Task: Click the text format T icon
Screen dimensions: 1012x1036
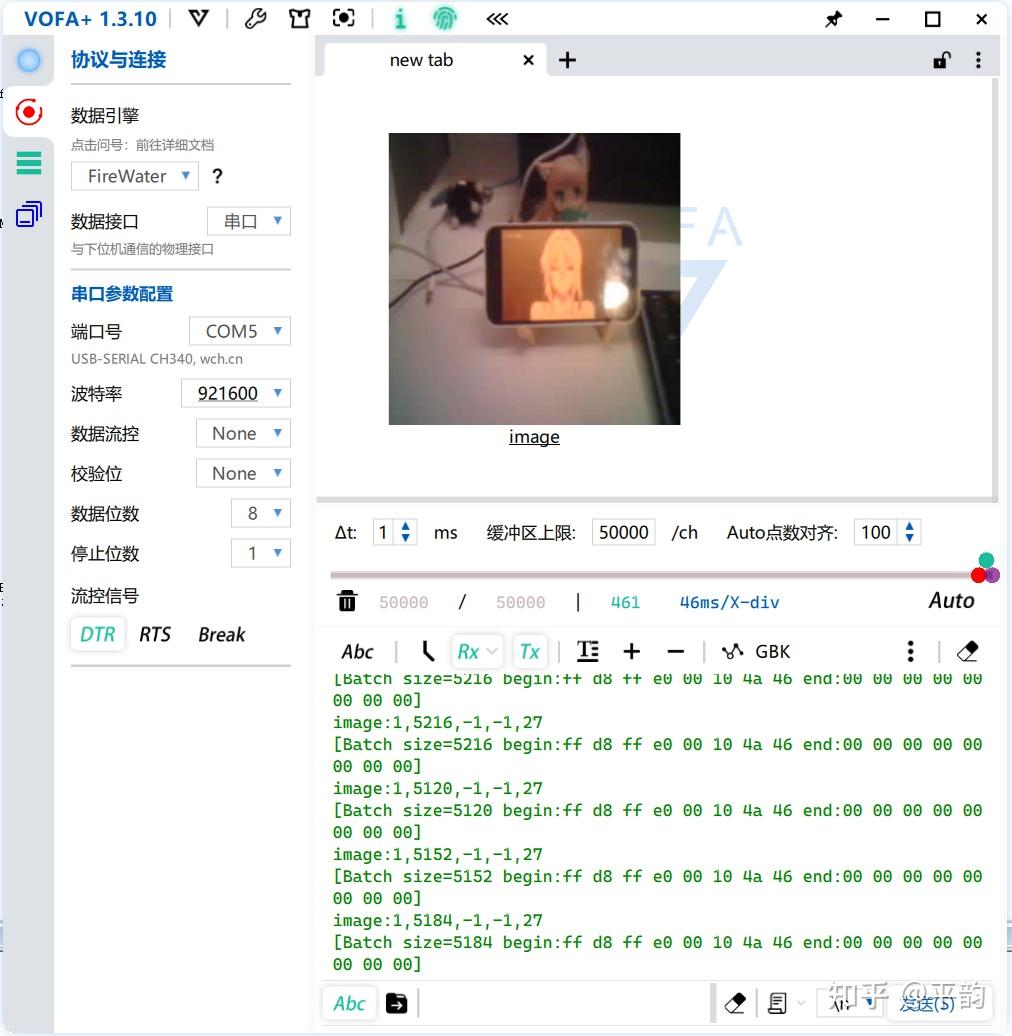Action: pos(588,651)
